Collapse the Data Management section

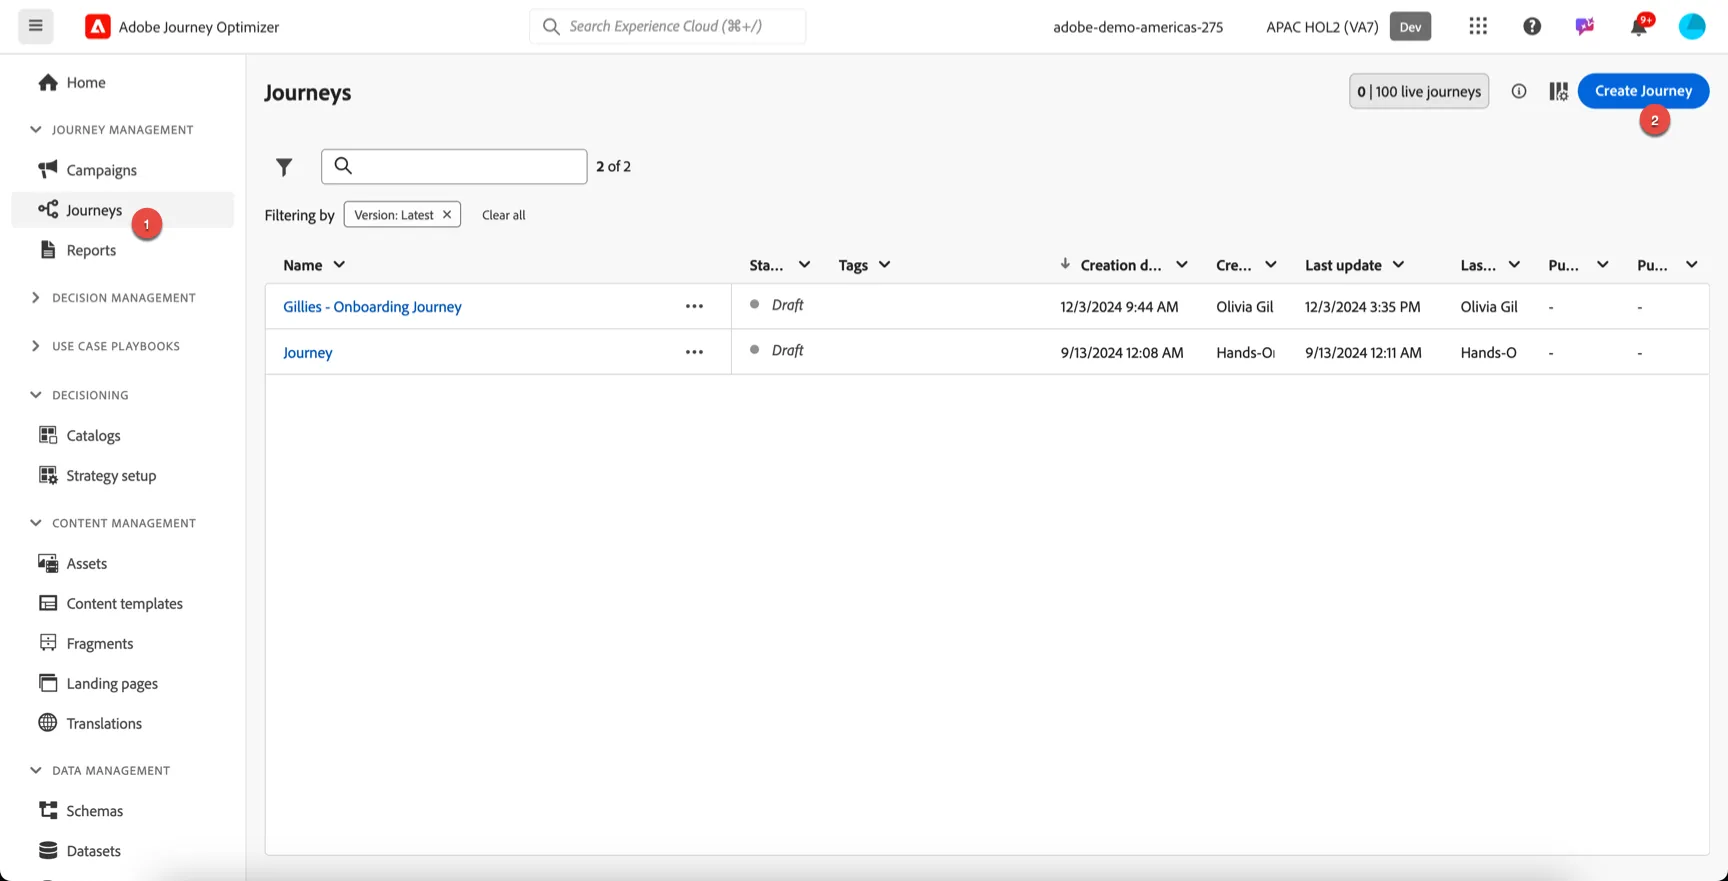click(x=36, y=770)
